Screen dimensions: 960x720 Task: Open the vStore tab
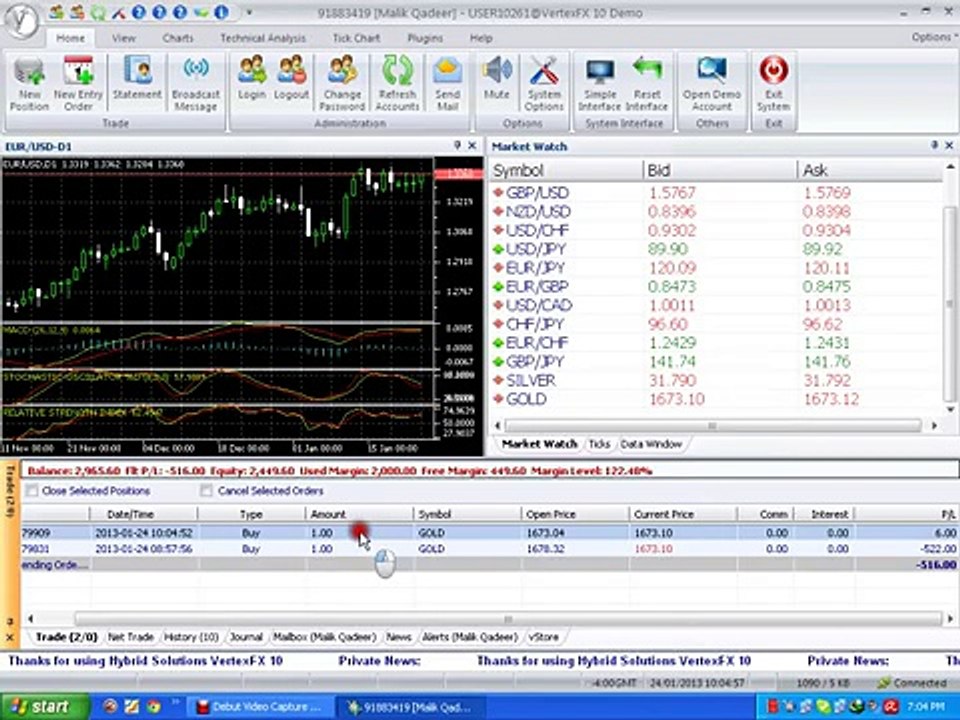pos(544,637)
